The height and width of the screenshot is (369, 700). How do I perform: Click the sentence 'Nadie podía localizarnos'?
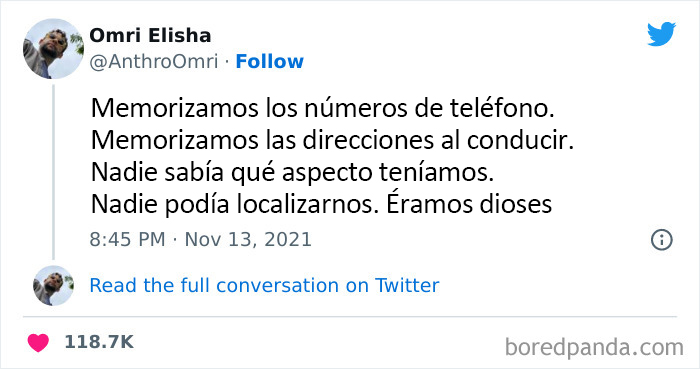click(x=235, y=205)
